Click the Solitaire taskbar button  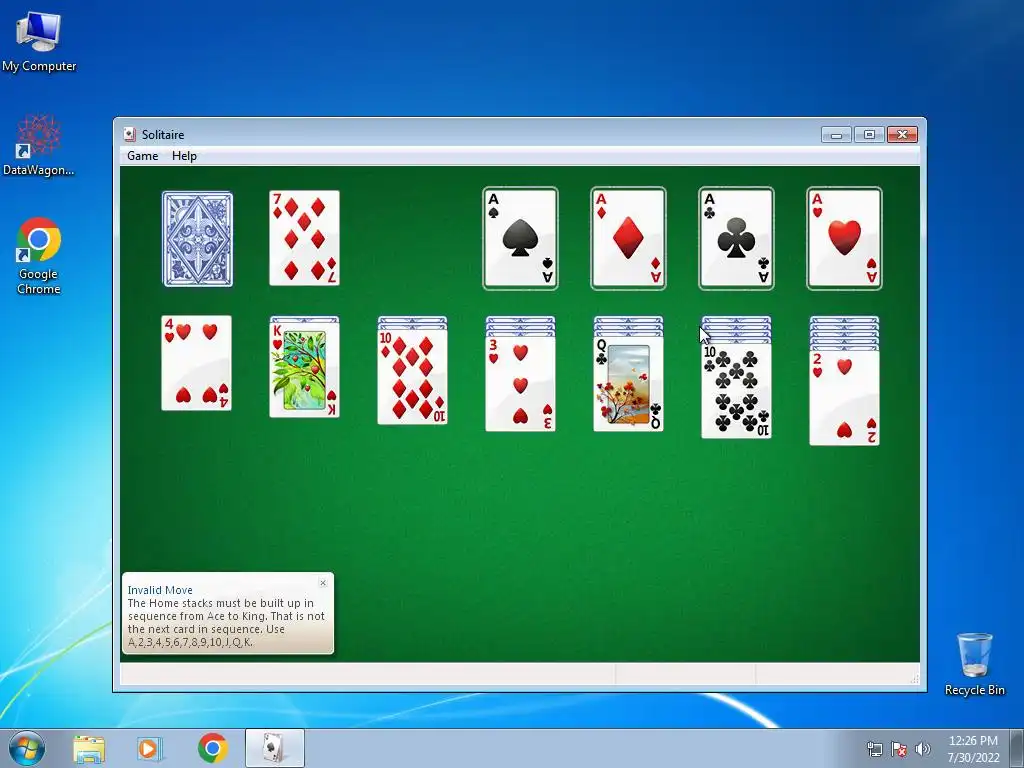click(274, 748)
